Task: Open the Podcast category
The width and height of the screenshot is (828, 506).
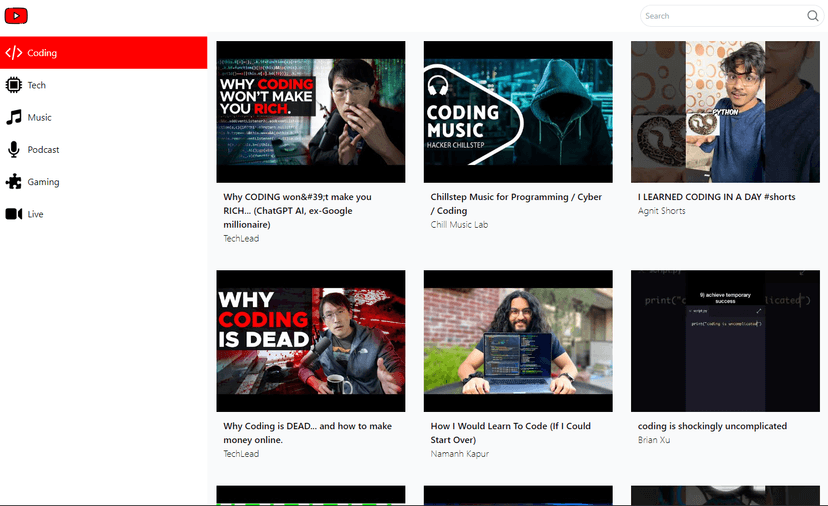Action: coord(43,150)
